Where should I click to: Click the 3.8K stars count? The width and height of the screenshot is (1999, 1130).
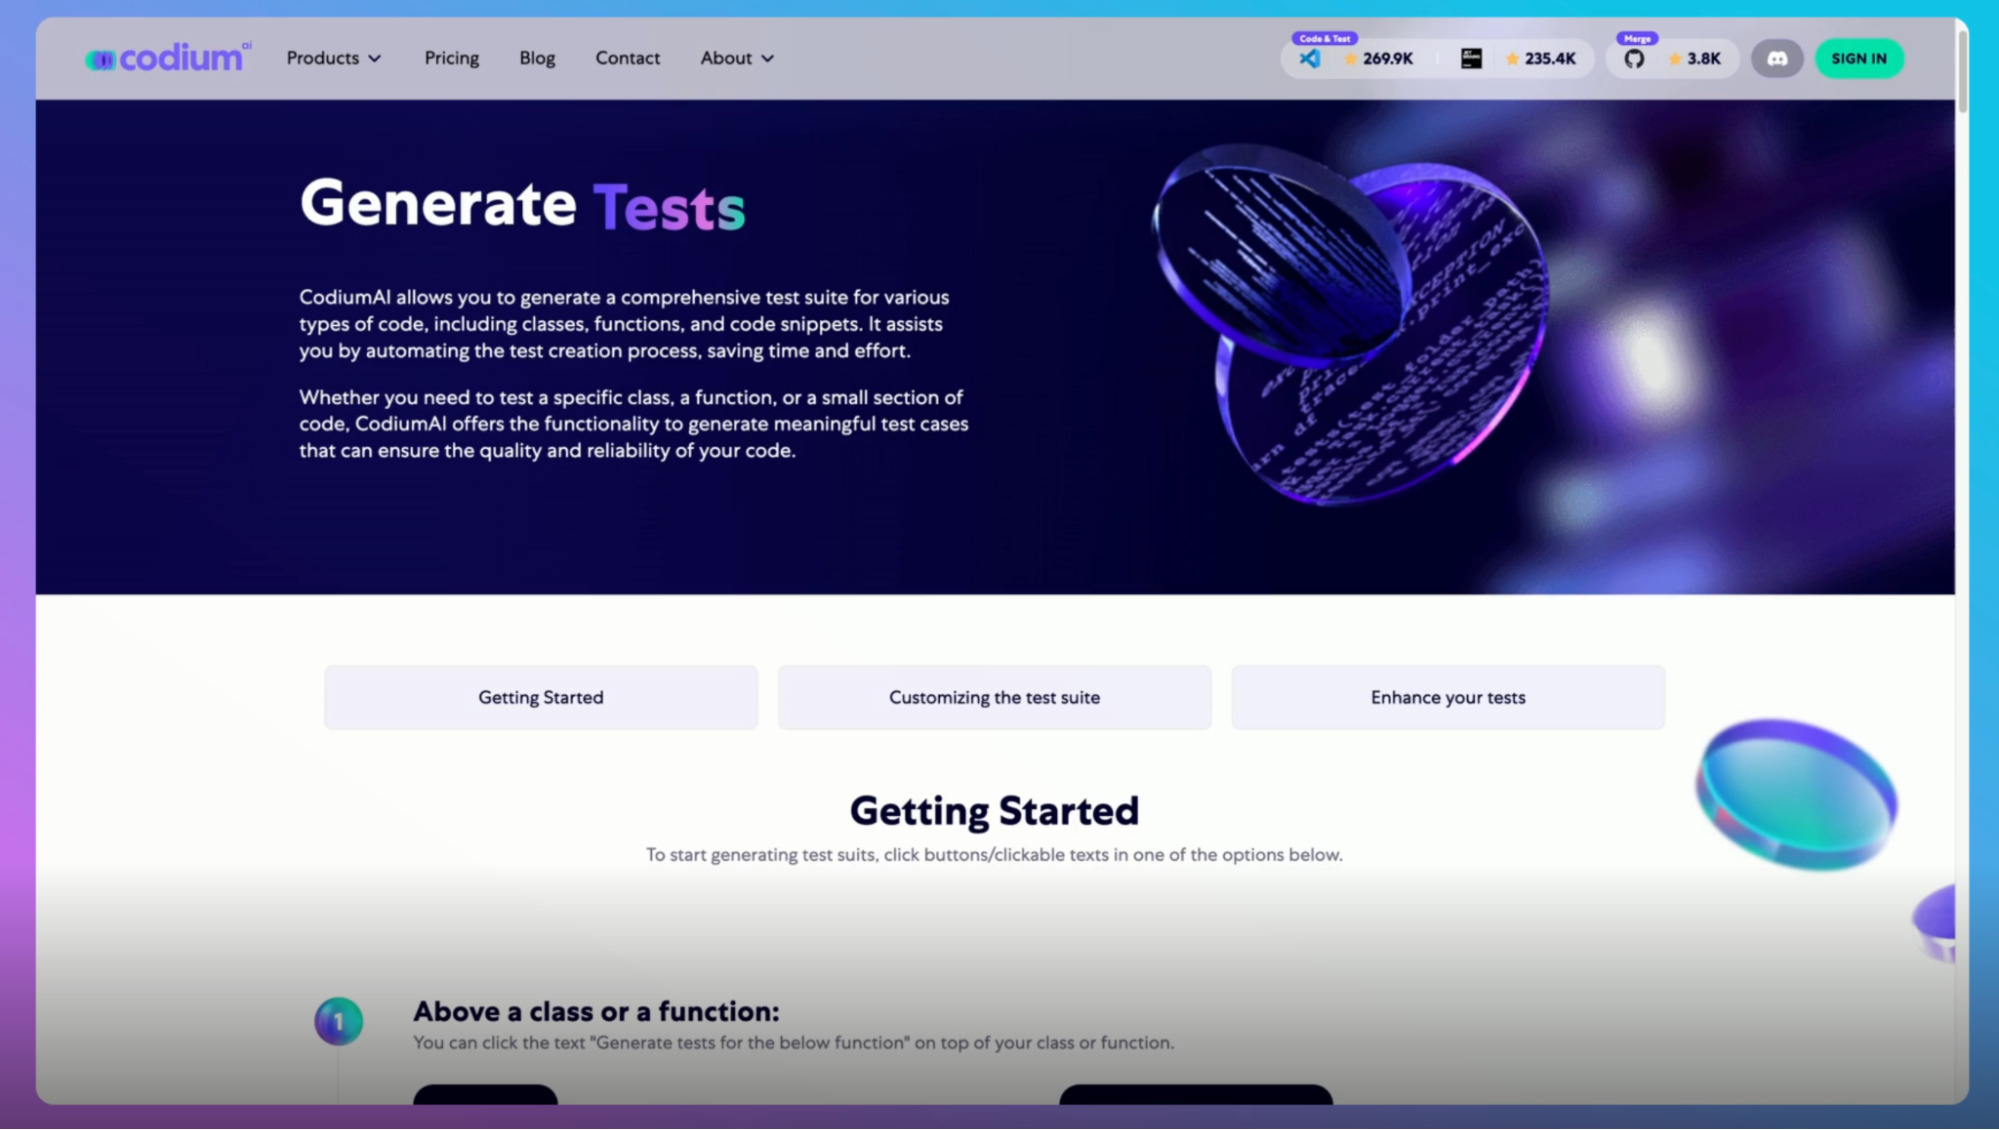point(1704,59)
